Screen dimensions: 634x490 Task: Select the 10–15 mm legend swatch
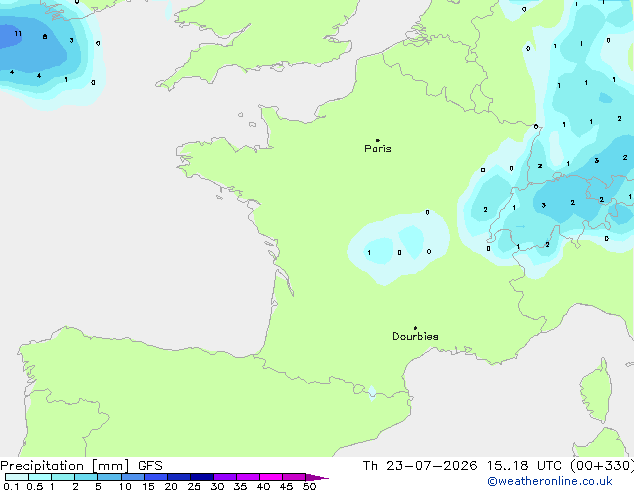pyautogui.click(x=132, y=477)
